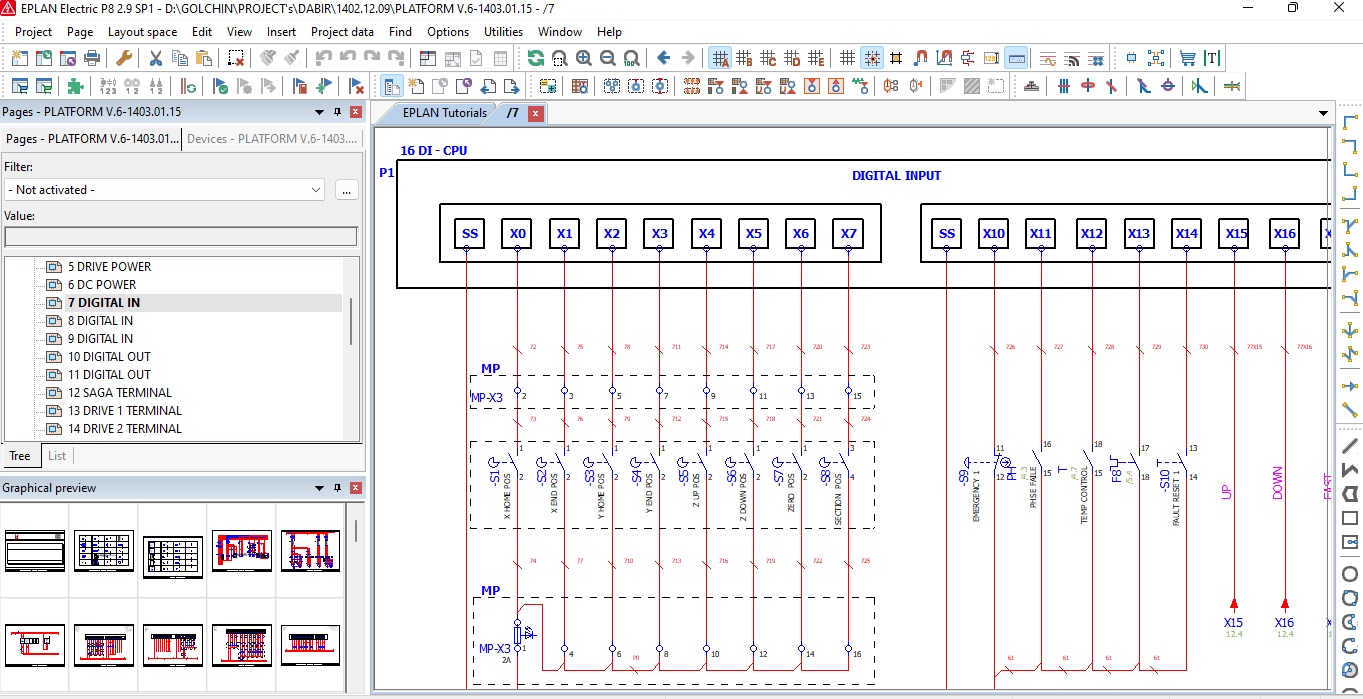Click the page tree vertical scrollbar
This screenshot has width=1363, height=699.
point(351,320)
